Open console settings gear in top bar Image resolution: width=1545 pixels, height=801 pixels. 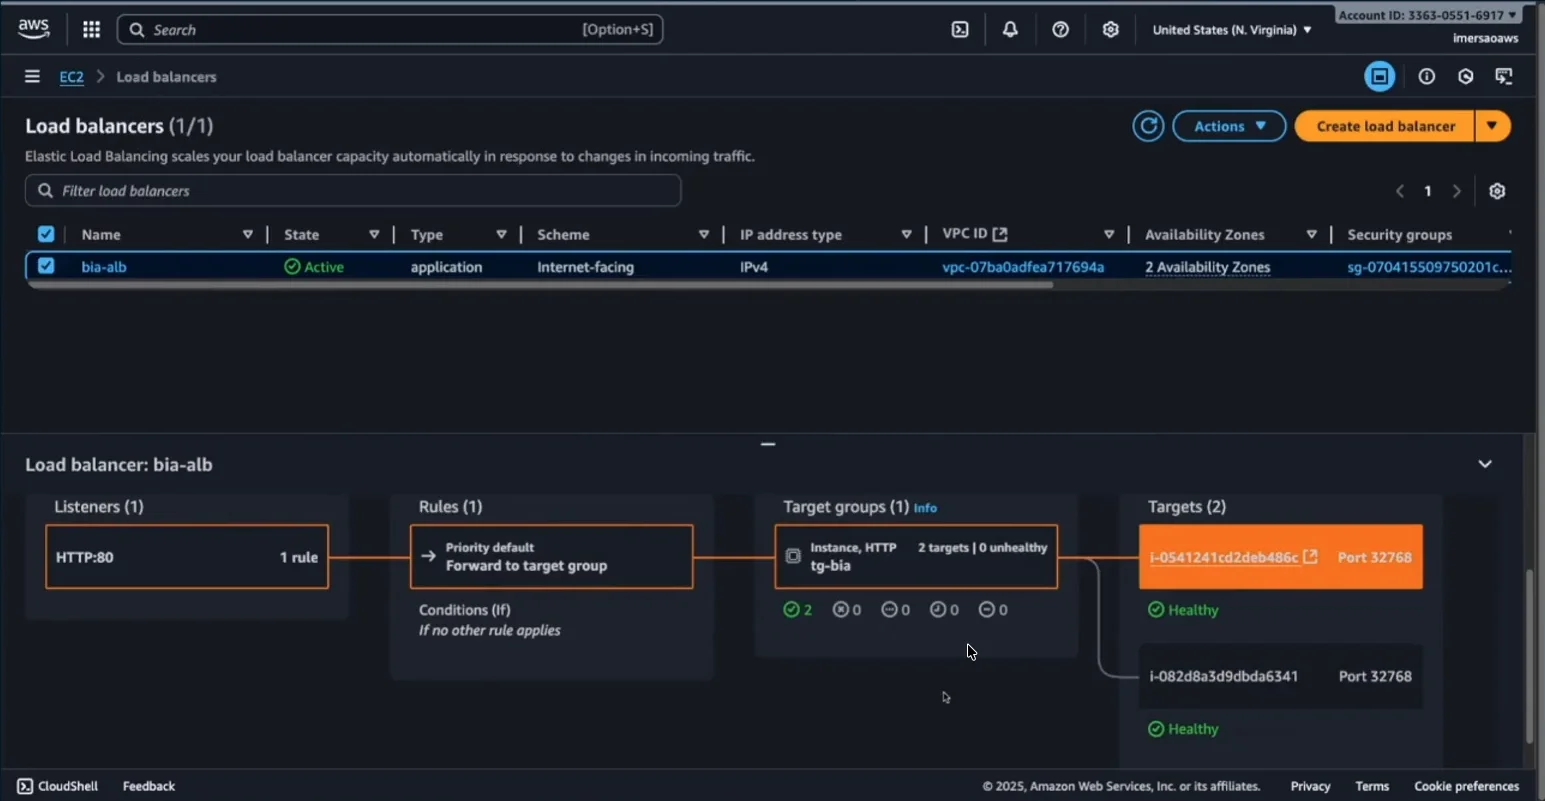pos(1110,30)
